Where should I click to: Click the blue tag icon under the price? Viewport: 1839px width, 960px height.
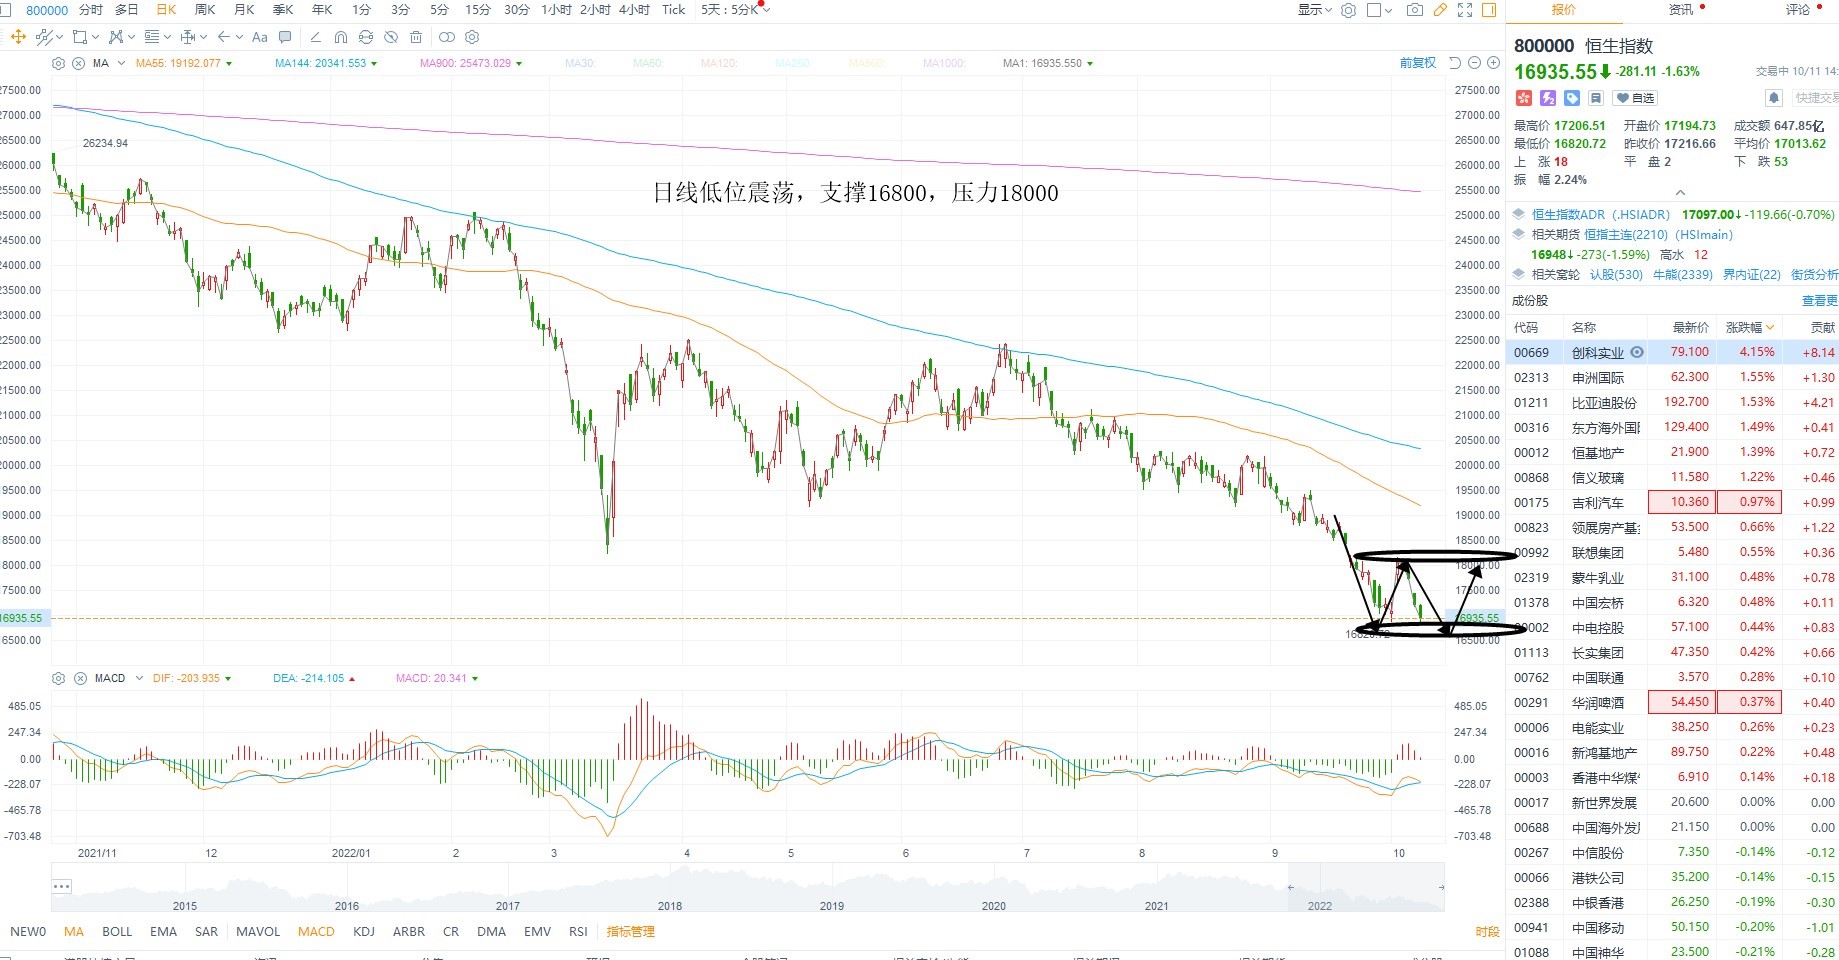point(1572,98)
